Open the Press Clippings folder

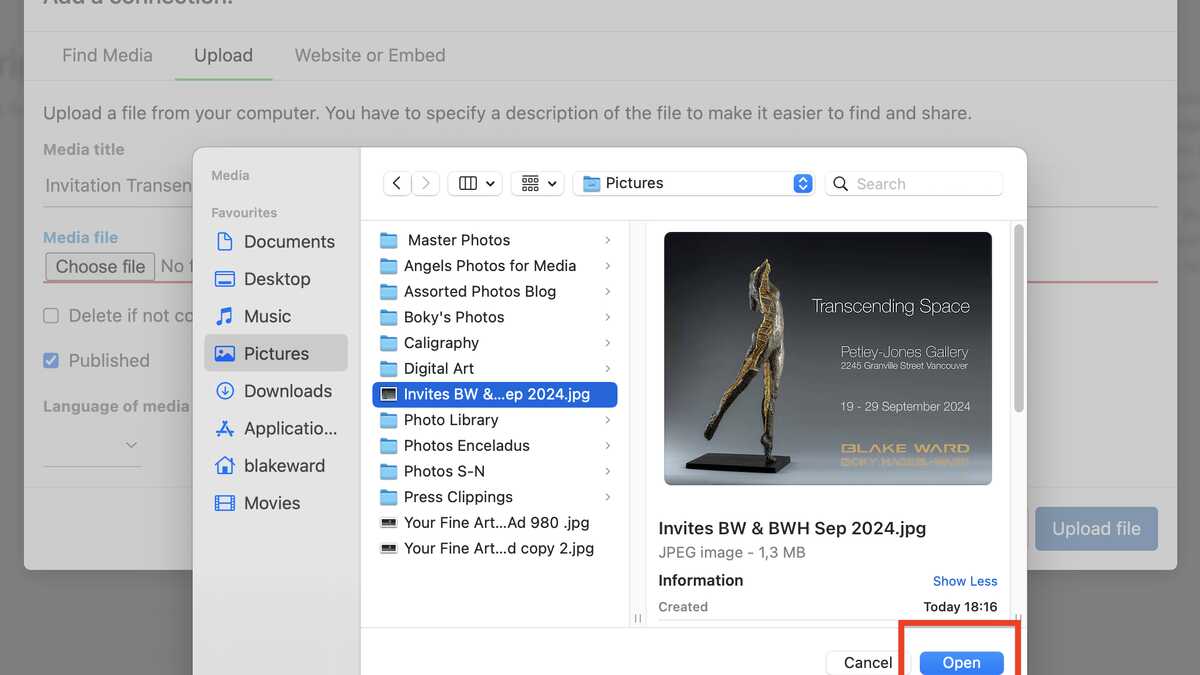[495, 497]
